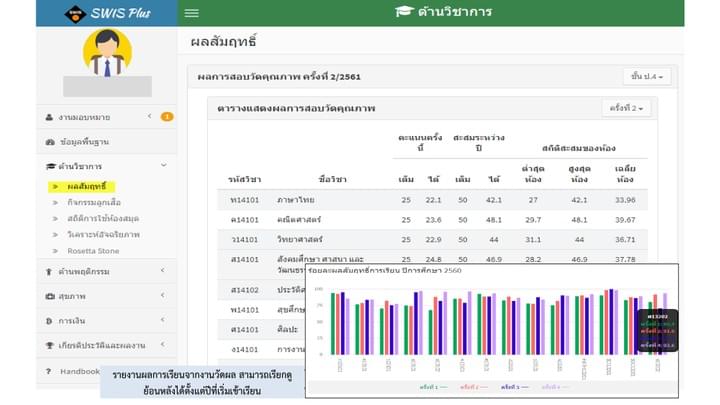This screenshot has height=405, width=720.
Task: Click the bitcoin icon beside การเงิน
Action: click(50, 321)
